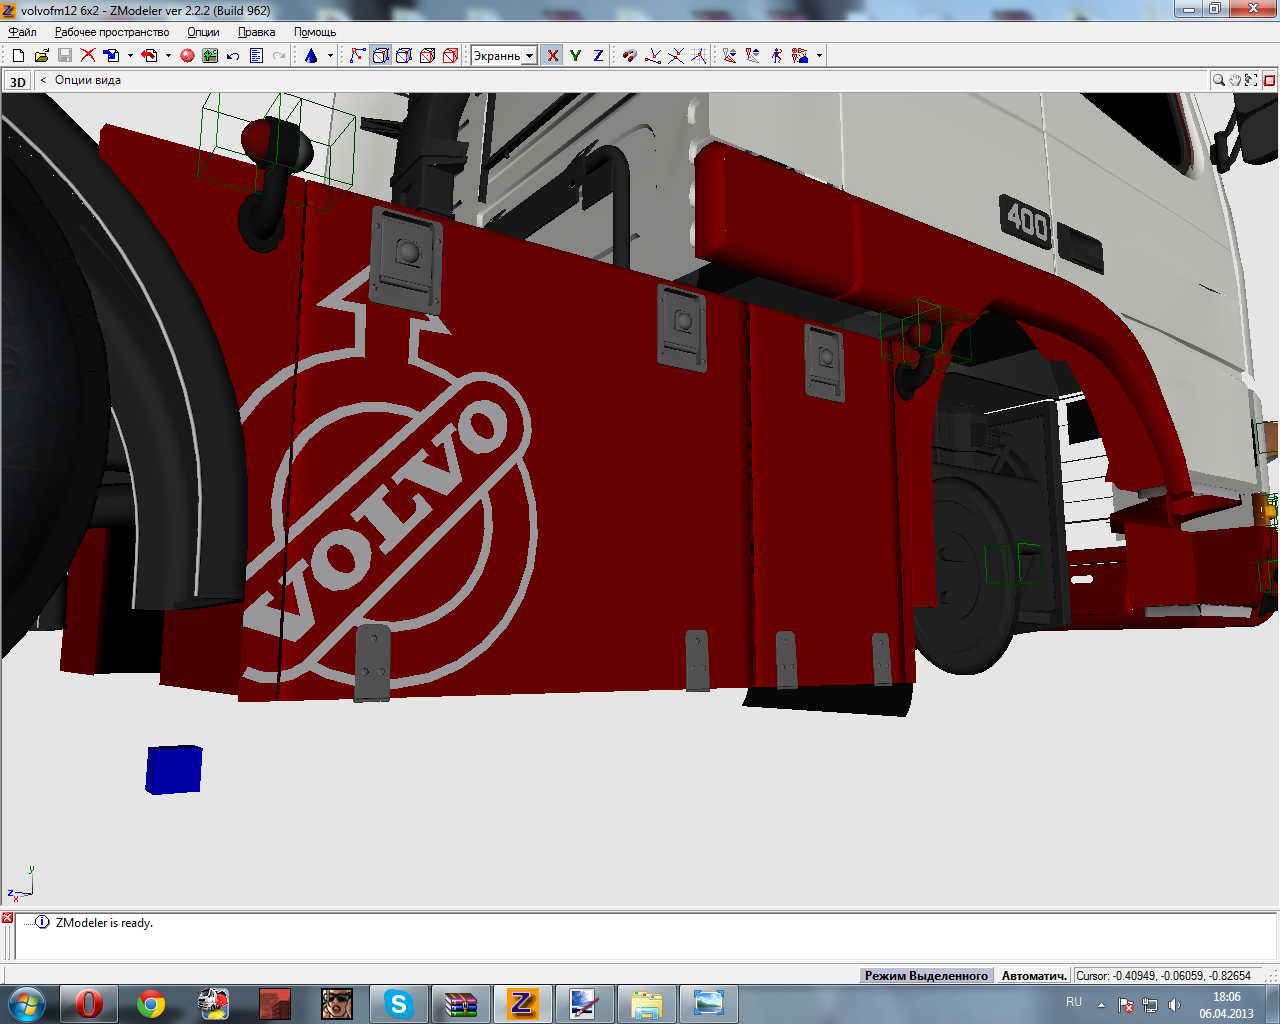Click the greyed-out Redo arrow icon
The height and width of the screenshot is (1024, 1280).
[279, 56]
